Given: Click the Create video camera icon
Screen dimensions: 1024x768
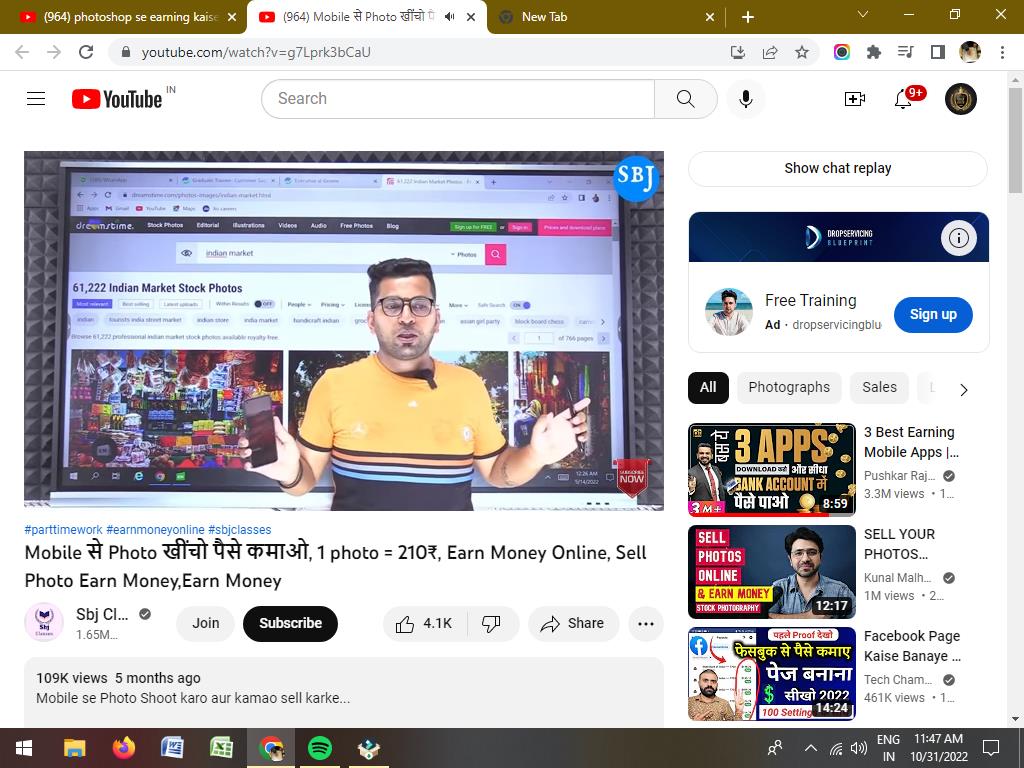Looking at the screenshot, I should click(x=854, y=98).
